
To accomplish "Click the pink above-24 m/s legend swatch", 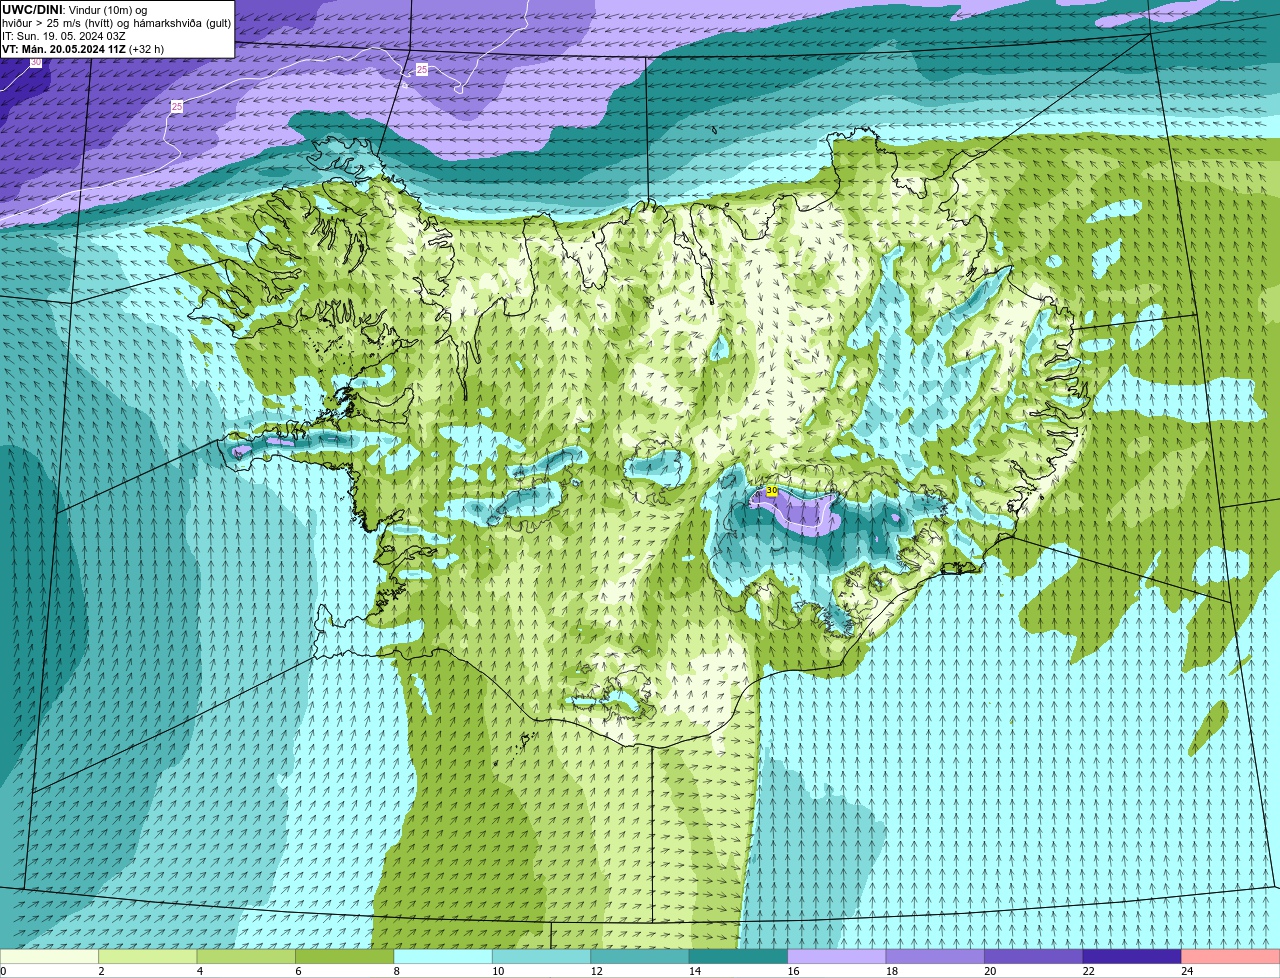I will 1230,957.
